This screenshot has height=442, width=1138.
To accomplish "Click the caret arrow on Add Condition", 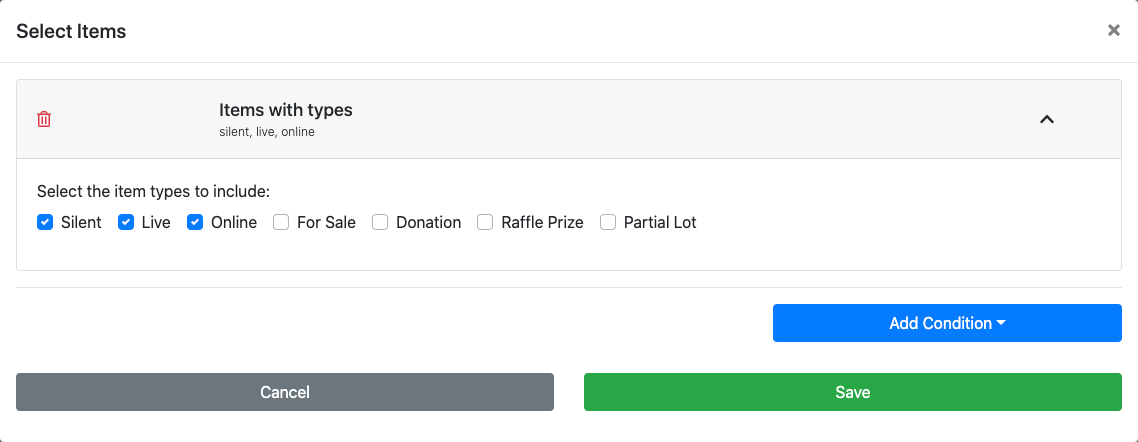I will click(1001, 324).
